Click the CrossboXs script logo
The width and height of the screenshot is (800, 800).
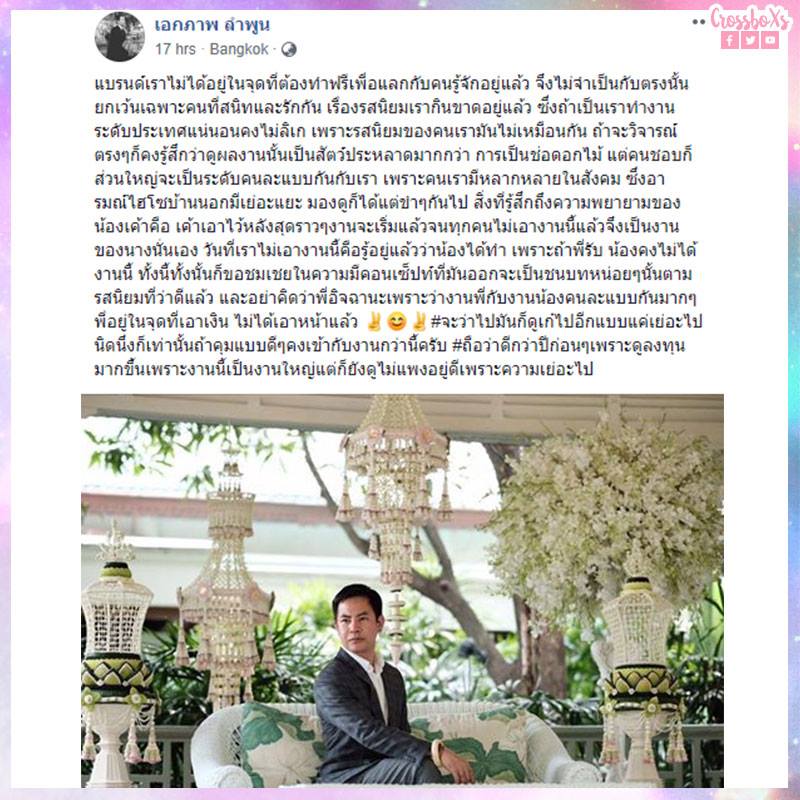click(750, 18)
